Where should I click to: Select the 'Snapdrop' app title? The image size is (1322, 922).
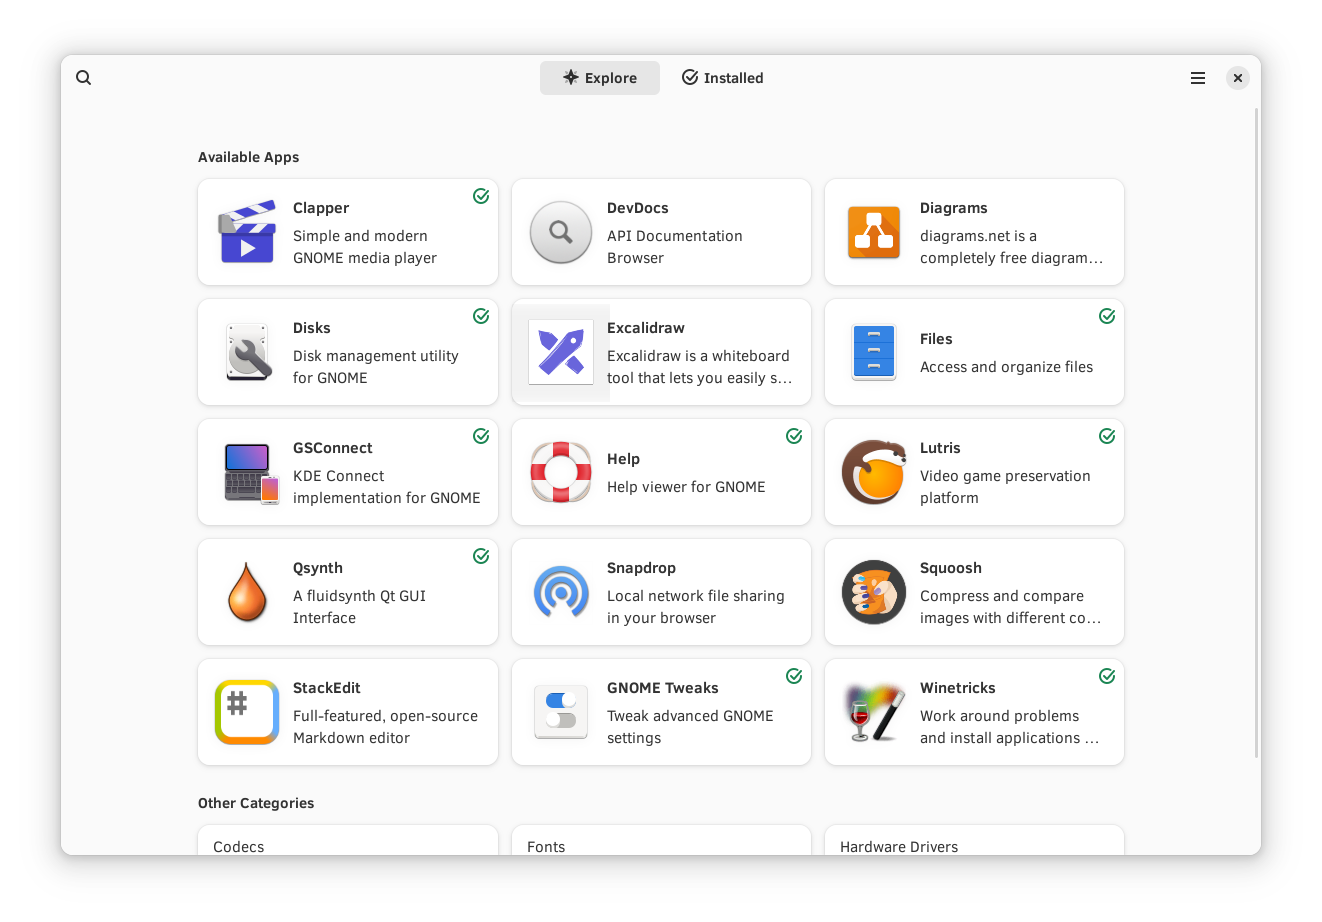click(x=641, y=568)
